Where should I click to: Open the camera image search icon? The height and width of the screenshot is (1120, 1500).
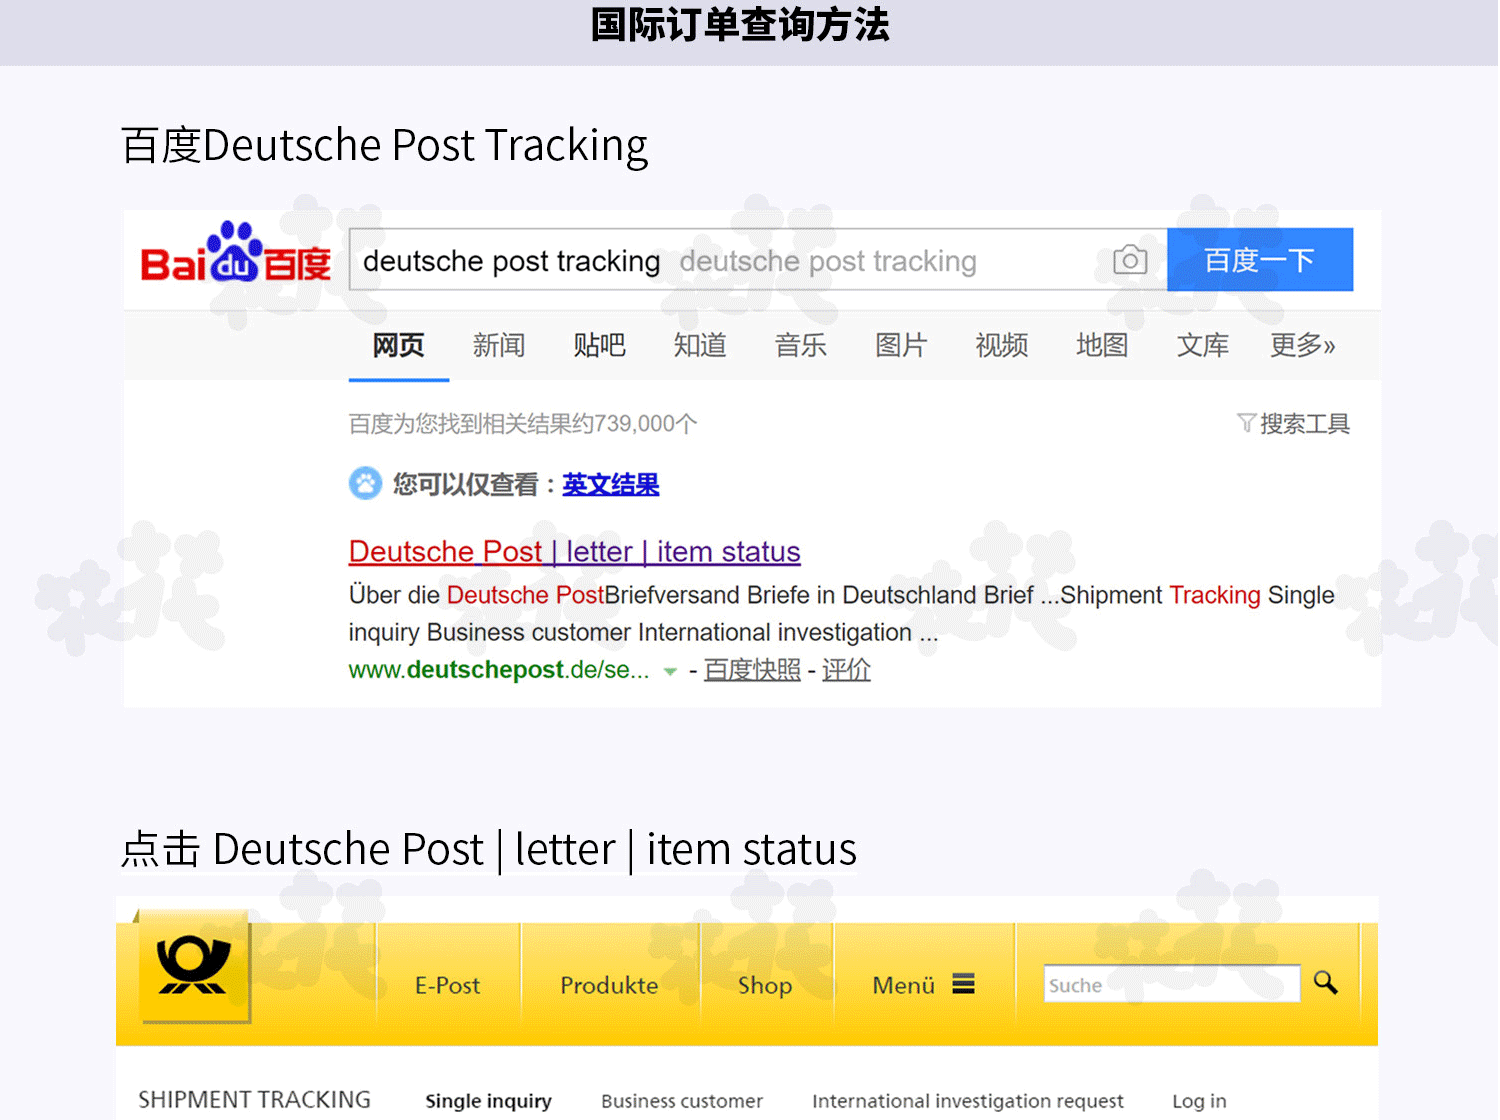tap(1130, 260)
